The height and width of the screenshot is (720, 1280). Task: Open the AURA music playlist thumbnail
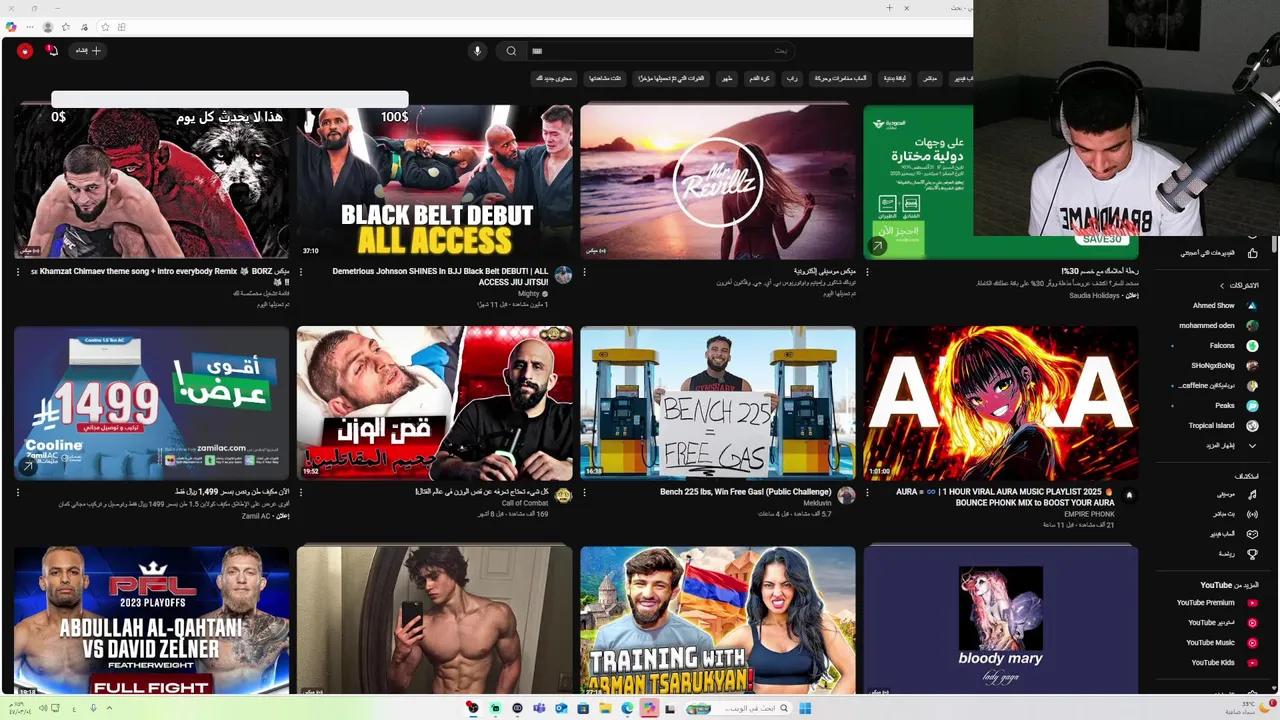(1001, 403)
